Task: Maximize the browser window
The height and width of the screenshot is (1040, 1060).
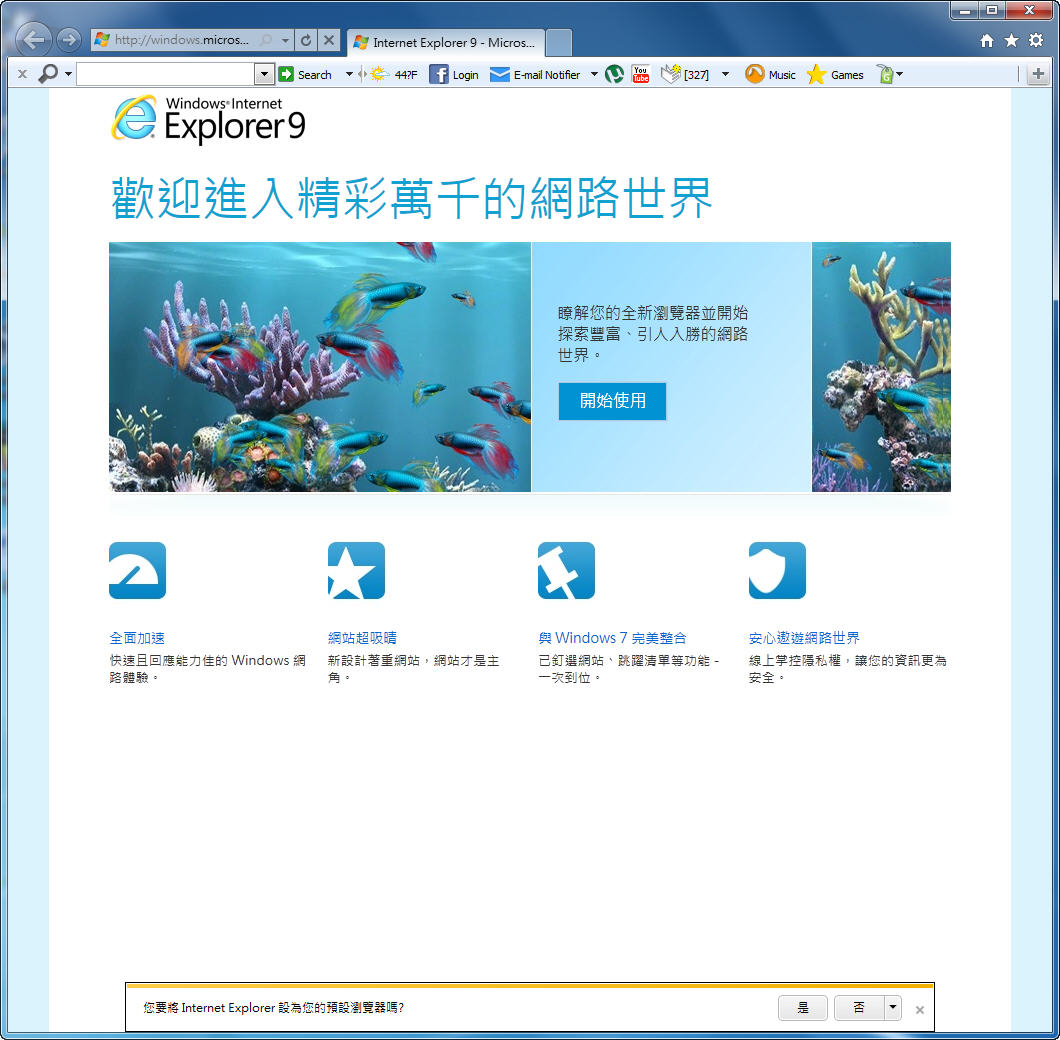Action: 992,11
